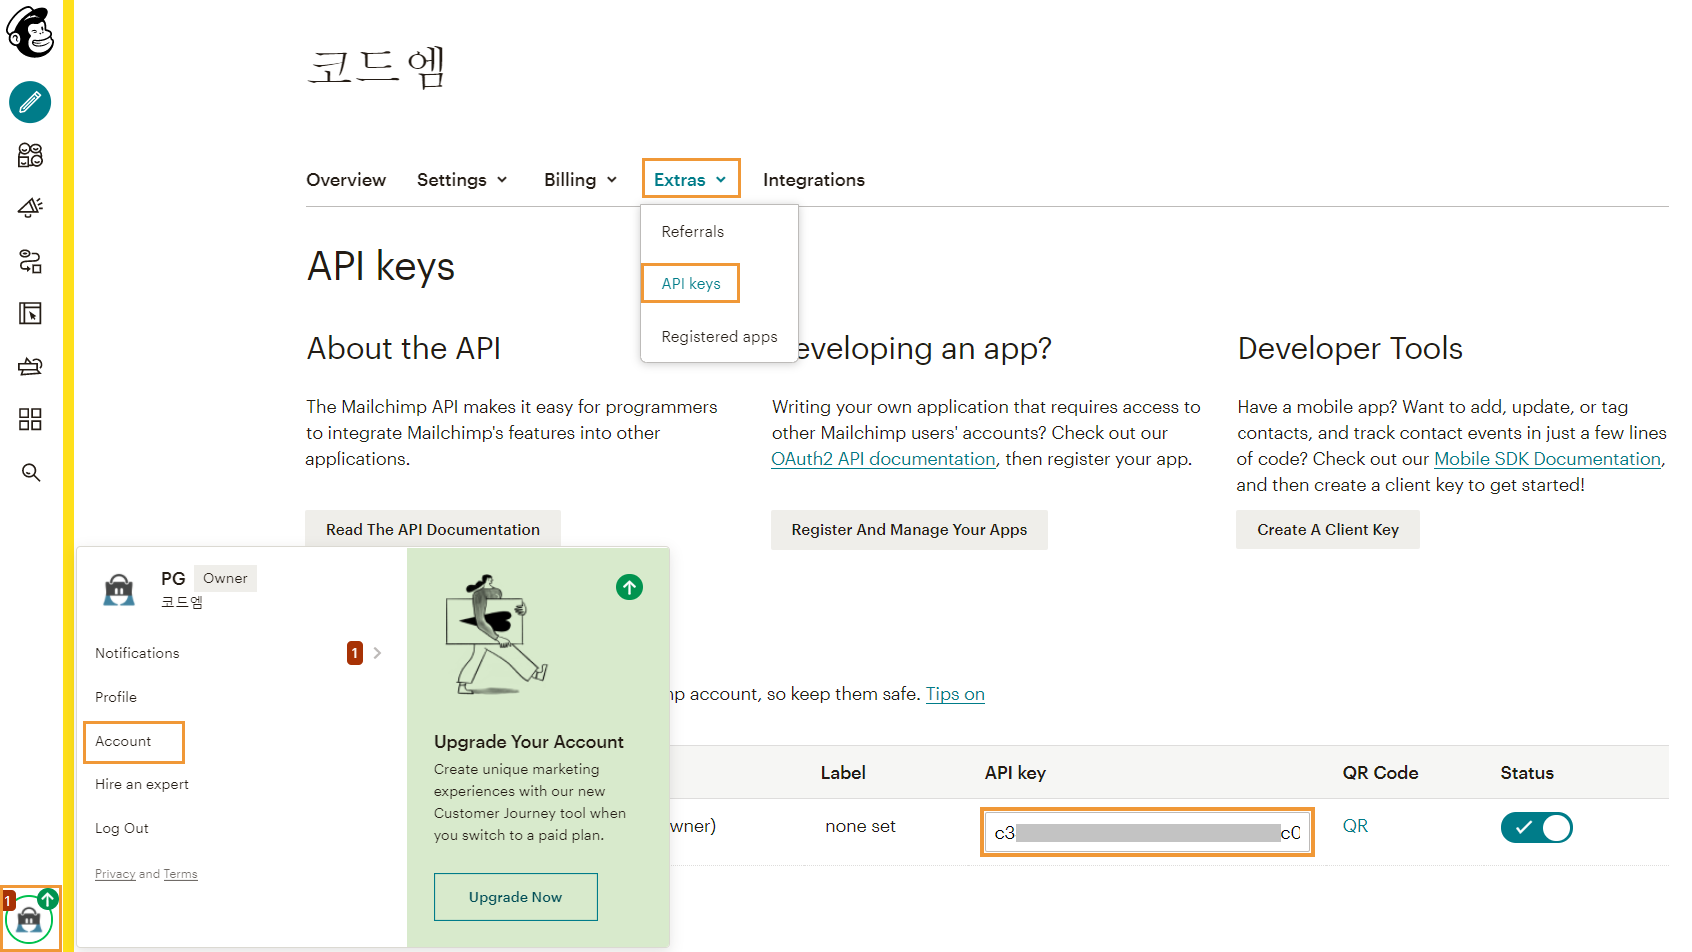This screenshot has width=1692, height=952.
Task: Expand the Billing dropdown
Action: (580, 180)
